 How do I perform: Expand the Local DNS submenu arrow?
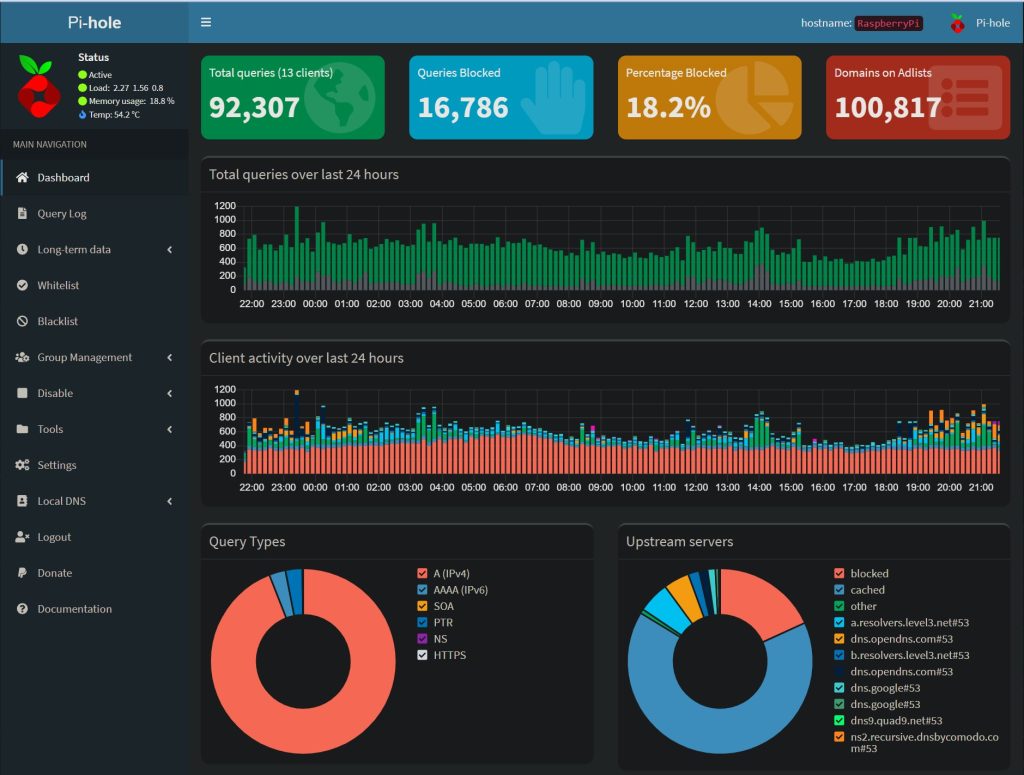coord(169,502)
